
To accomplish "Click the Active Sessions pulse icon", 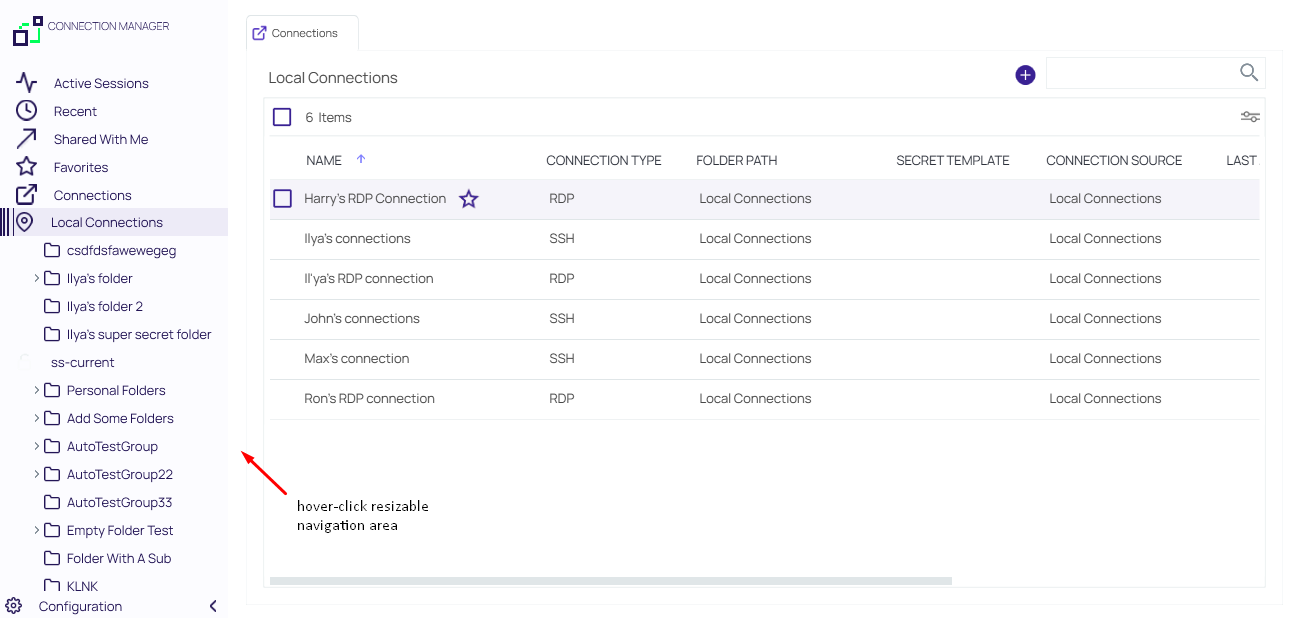I will pyautogui.click(x=26, y=83).
